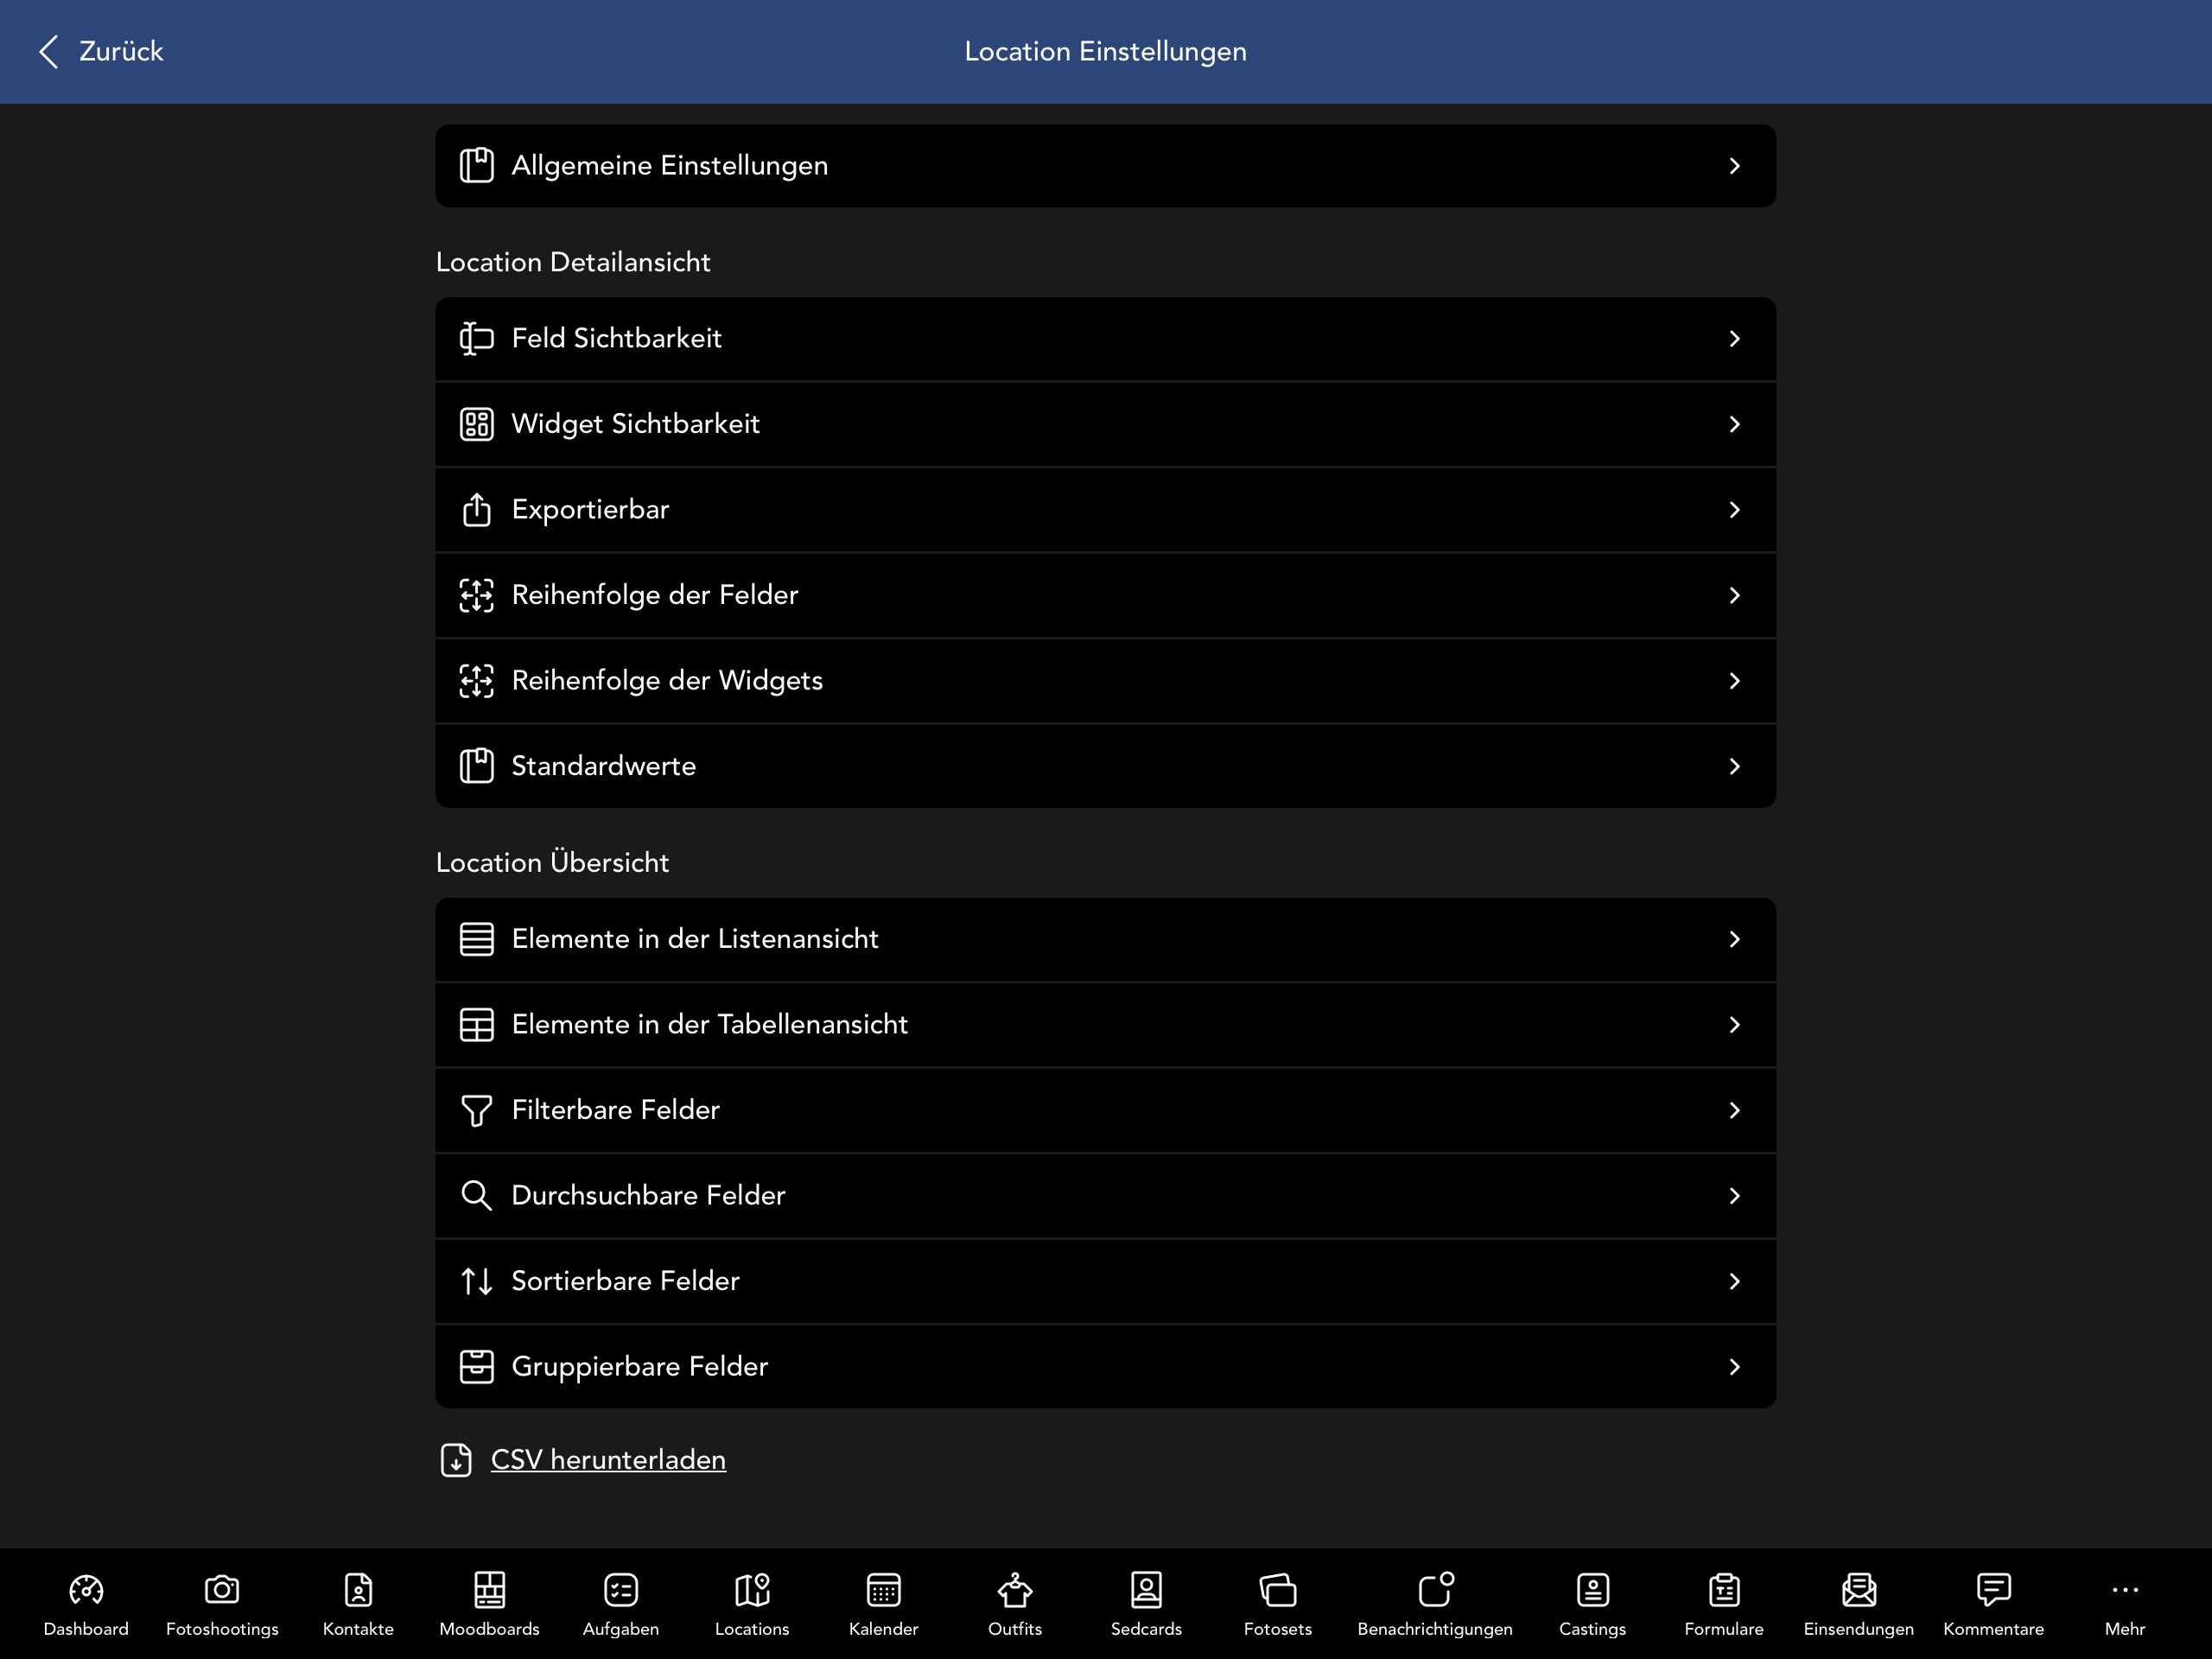Click the Allgemeine Einstellungen bookmark icon

point(476,166)
